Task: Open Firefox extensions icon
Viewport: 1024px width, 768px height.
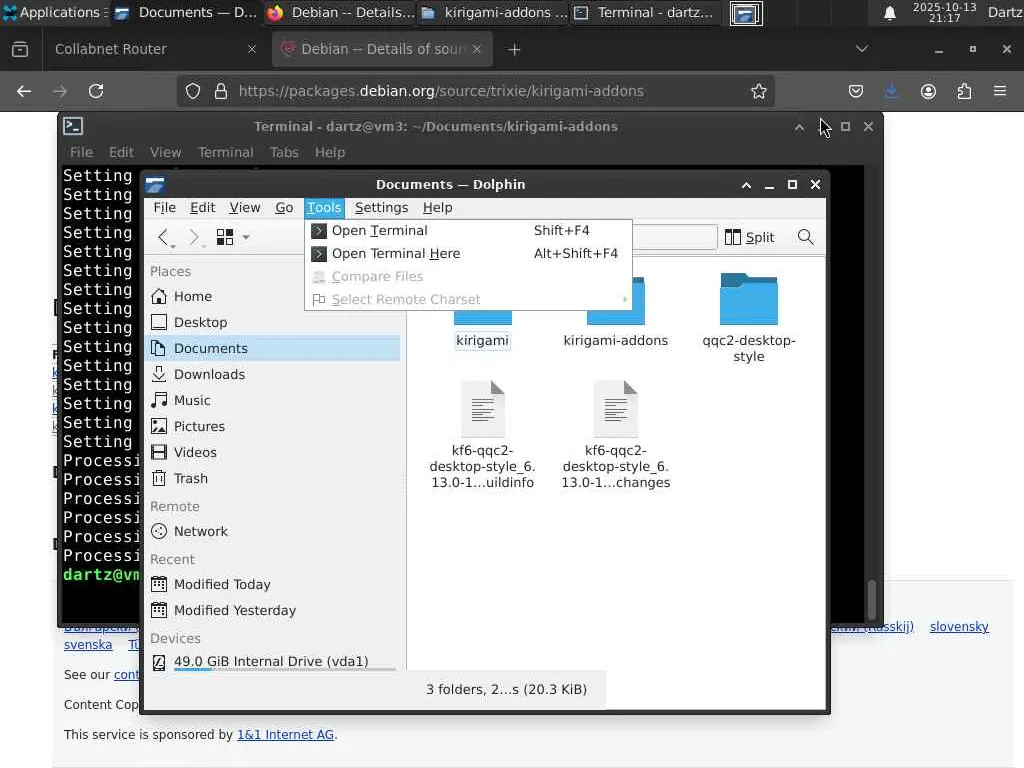Action: (964, 91)
